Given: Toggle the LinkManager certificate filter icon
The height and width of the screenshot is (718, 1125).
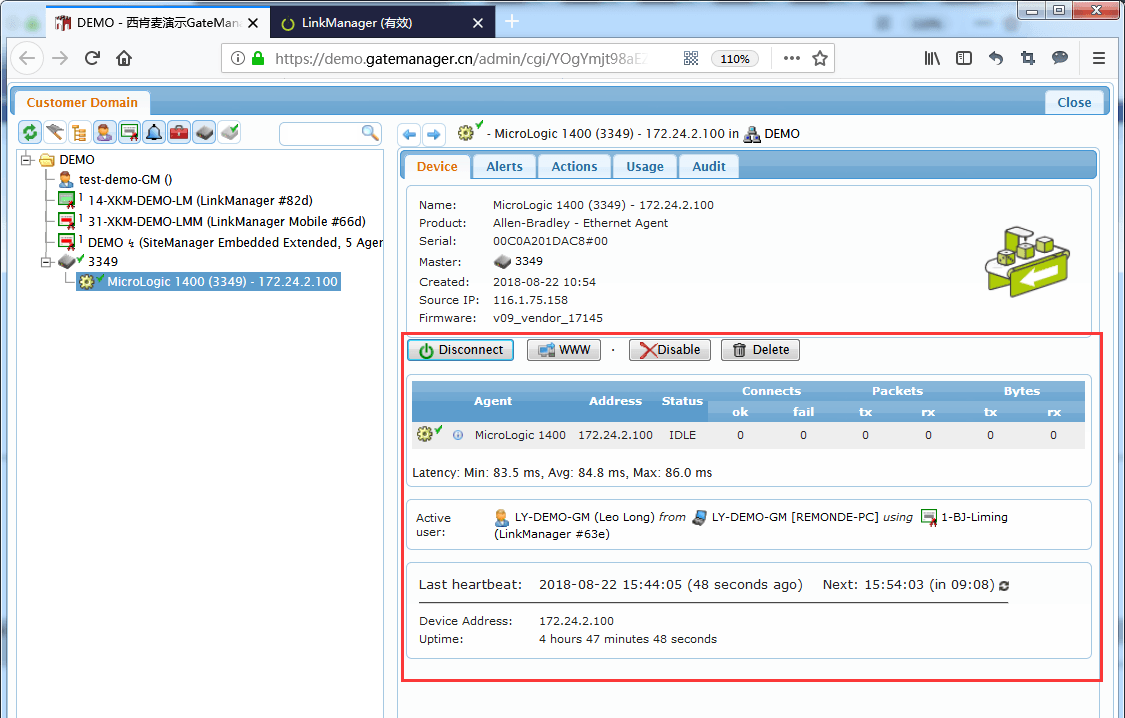Looking at the screenshot, I should pos(129,133).
